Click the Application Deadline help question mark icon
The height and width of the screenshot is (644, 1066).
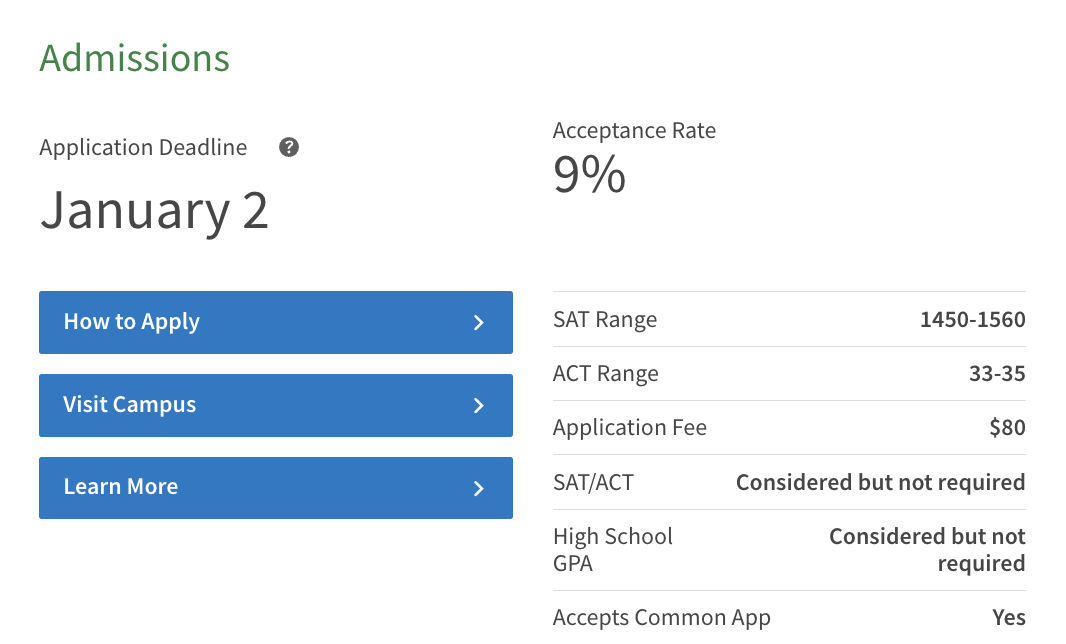[x=289, y=147]
